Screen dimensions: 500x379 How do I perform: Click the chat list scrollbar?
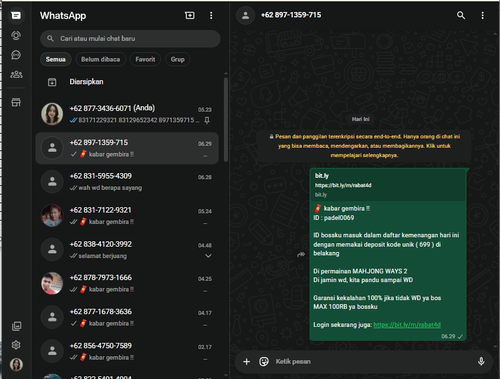pos(226,120)
